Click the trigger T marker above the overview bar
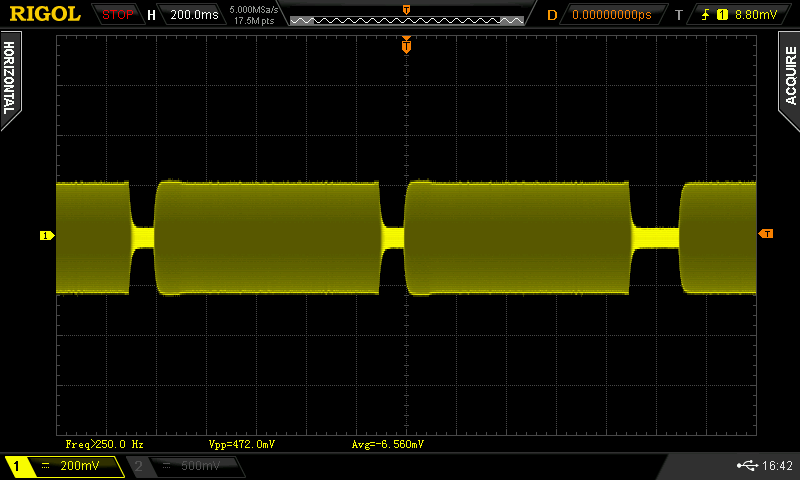 [x=406, y=10]
